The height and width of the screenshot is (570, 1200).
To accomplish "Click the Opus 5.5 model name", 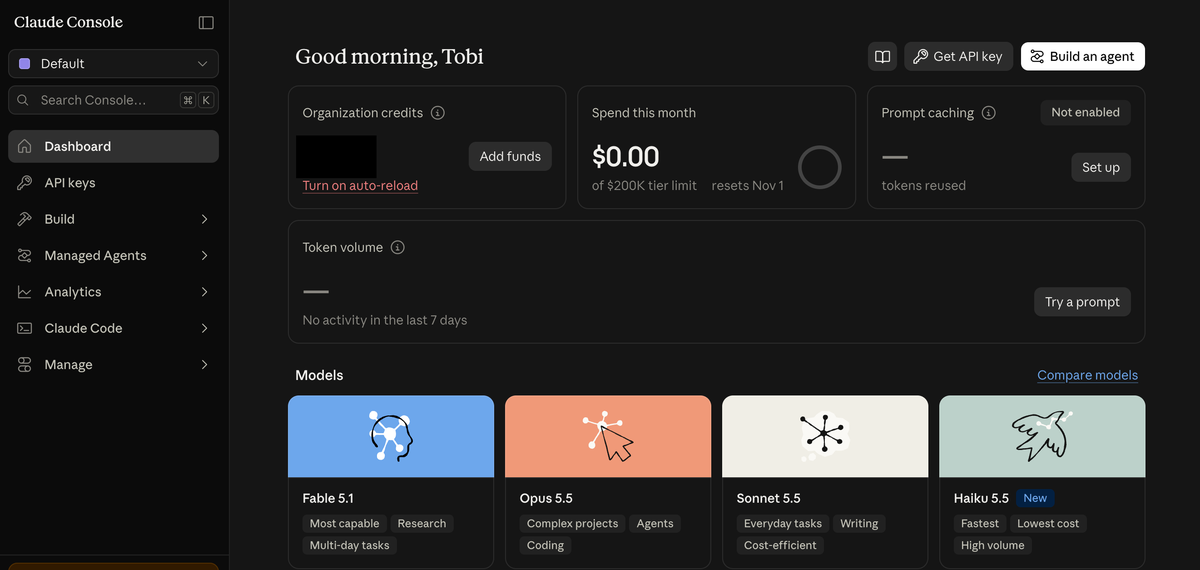I will (546, 498).
